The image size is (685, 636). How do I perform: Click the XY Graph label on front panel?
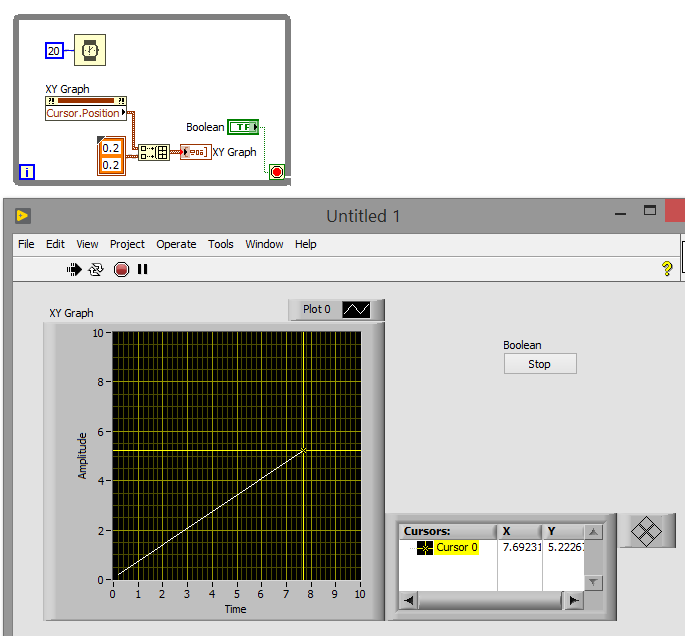pyautogui.click(x=71, y=313)
